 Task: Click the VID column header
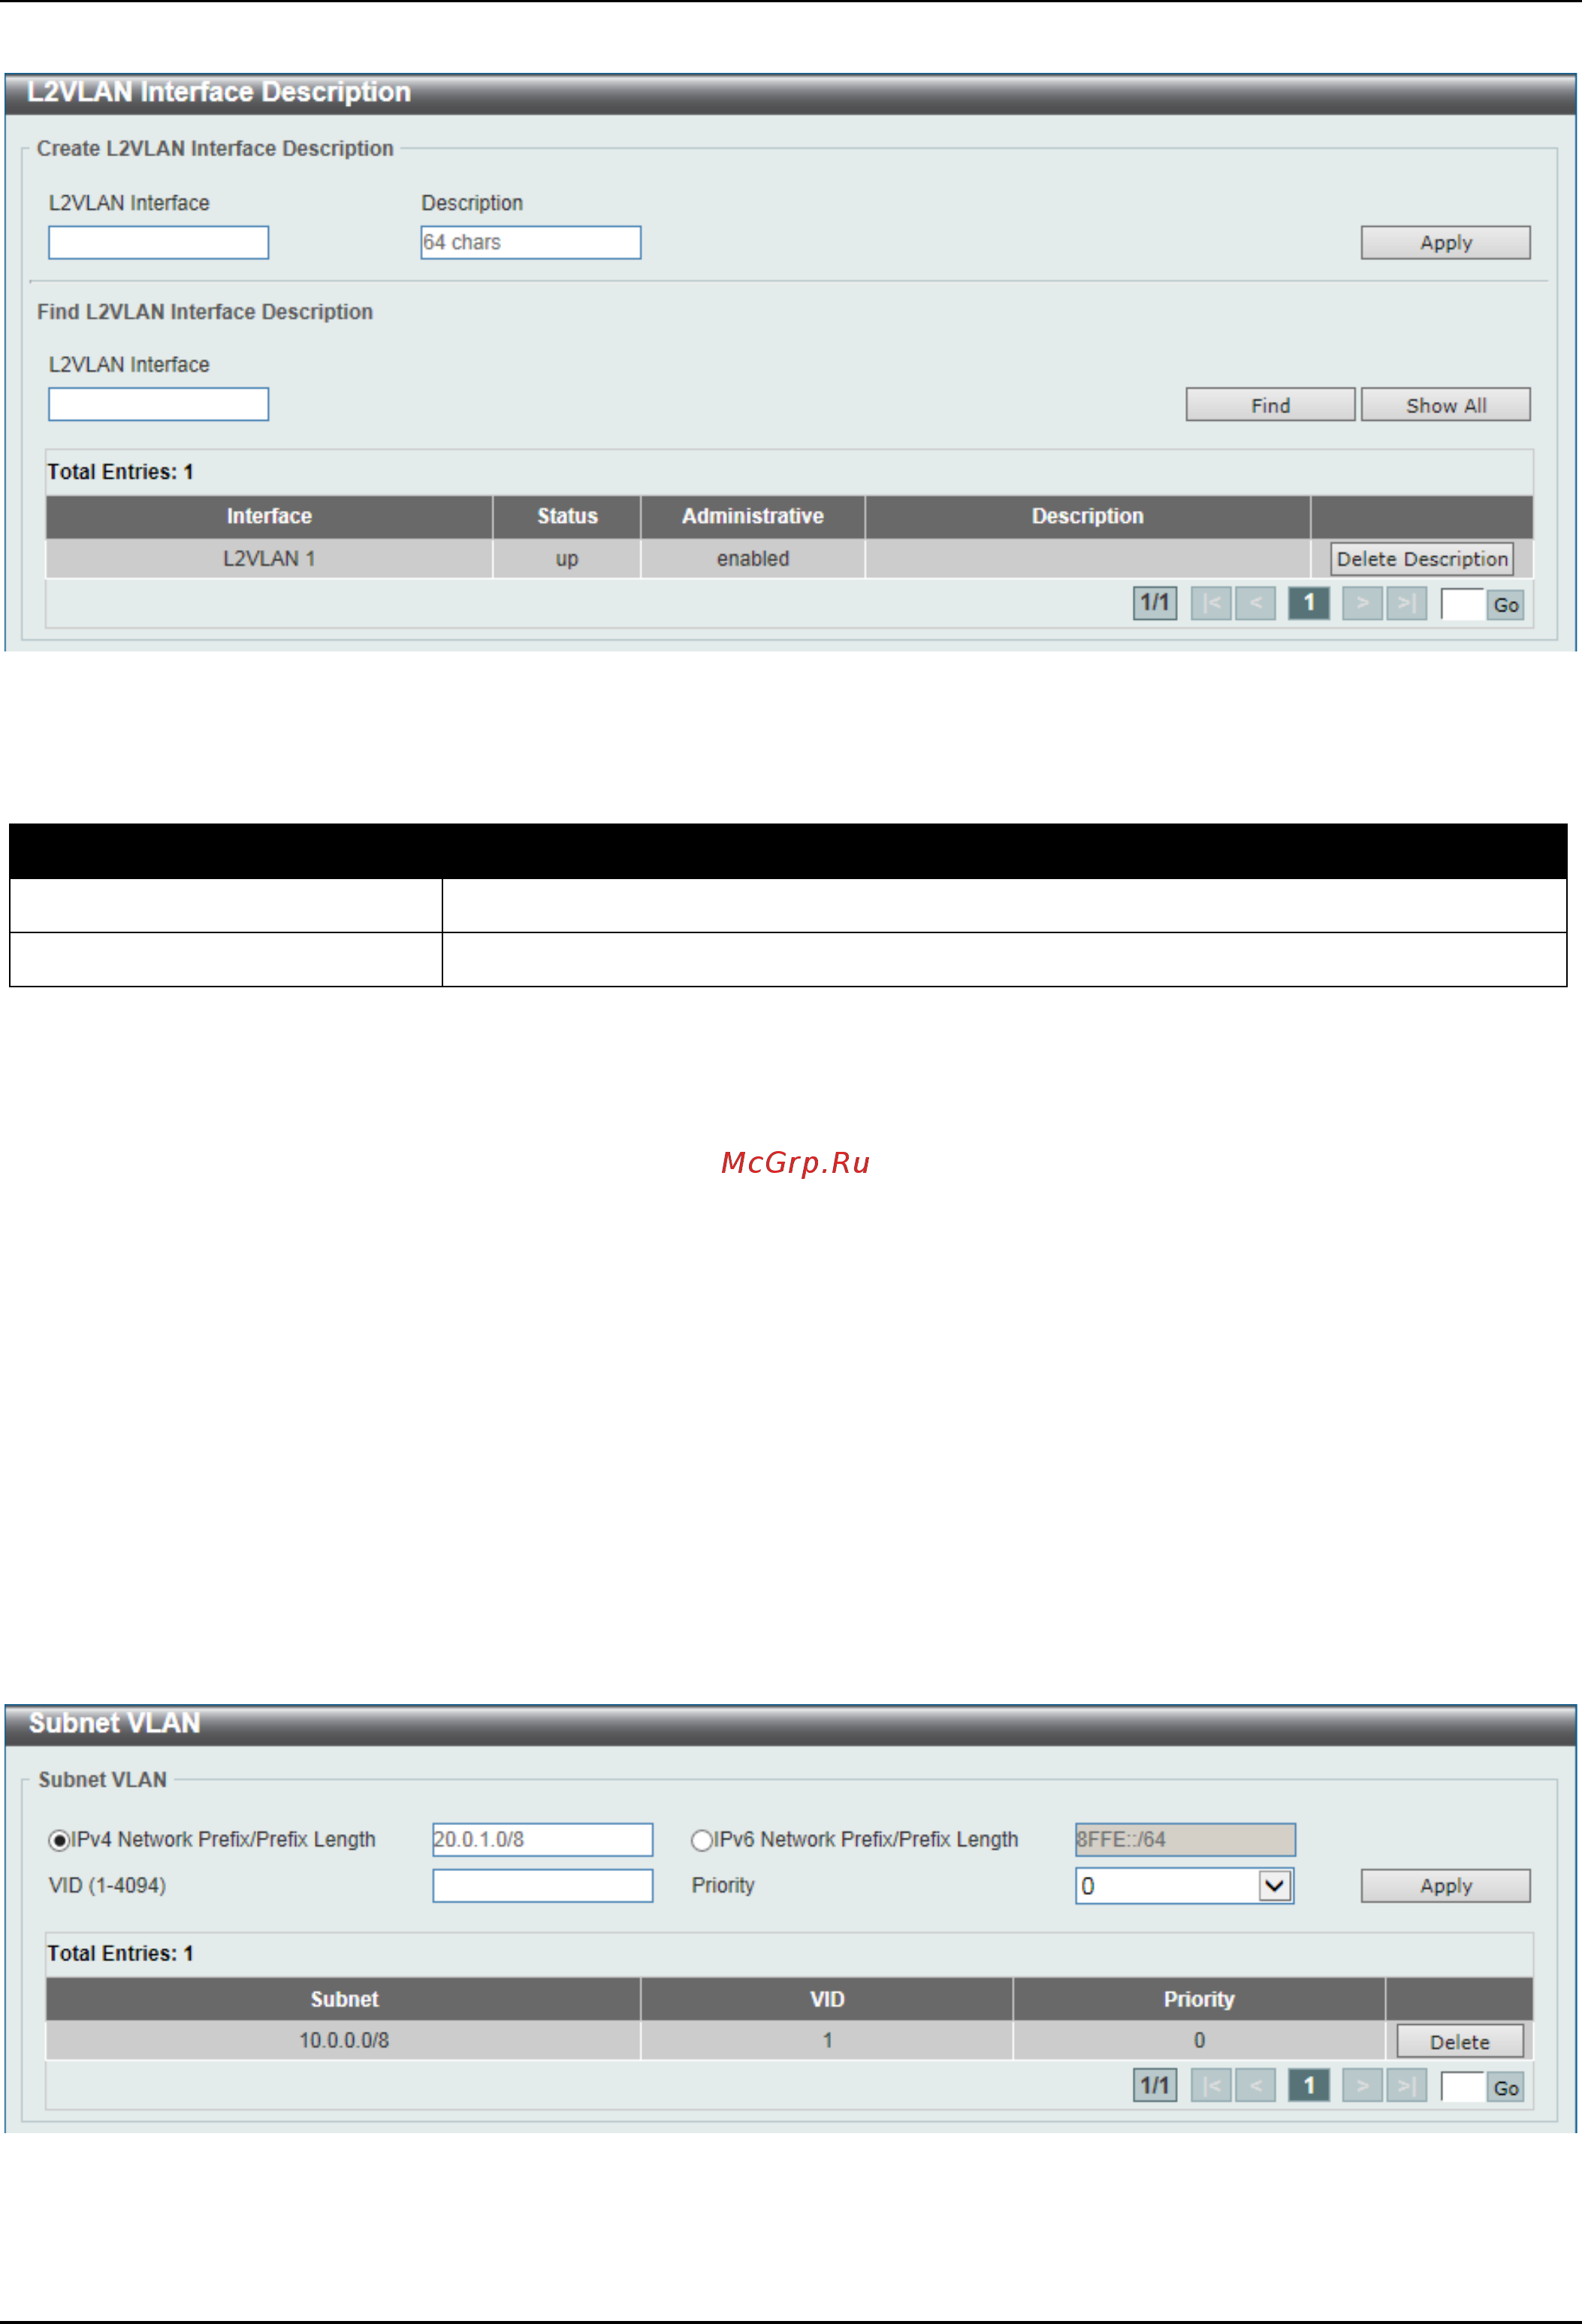coord(827,2000)
